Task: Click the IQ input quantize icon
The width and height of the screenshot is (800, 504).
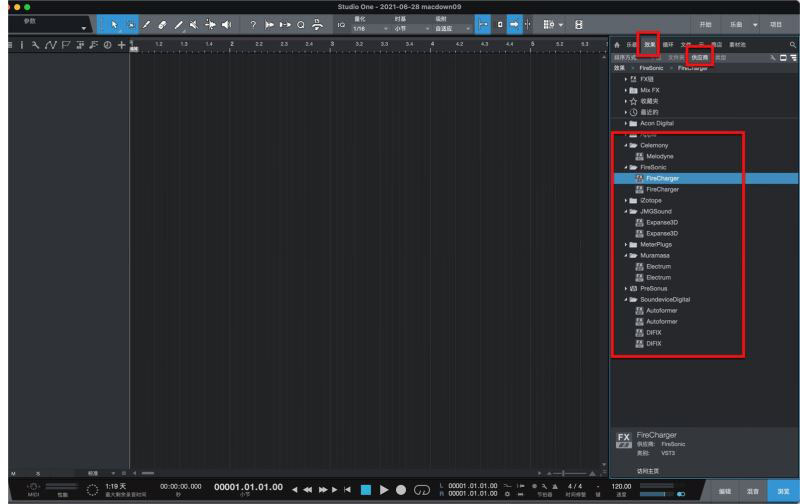Action: [341, 24]
